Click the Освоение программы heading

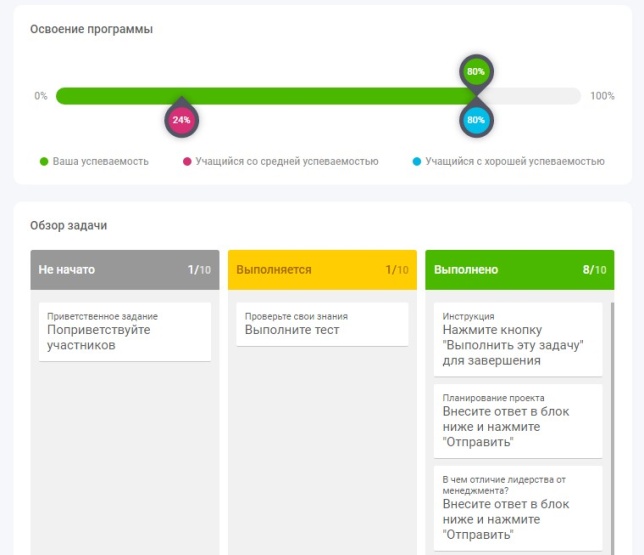tap(92, 29)
